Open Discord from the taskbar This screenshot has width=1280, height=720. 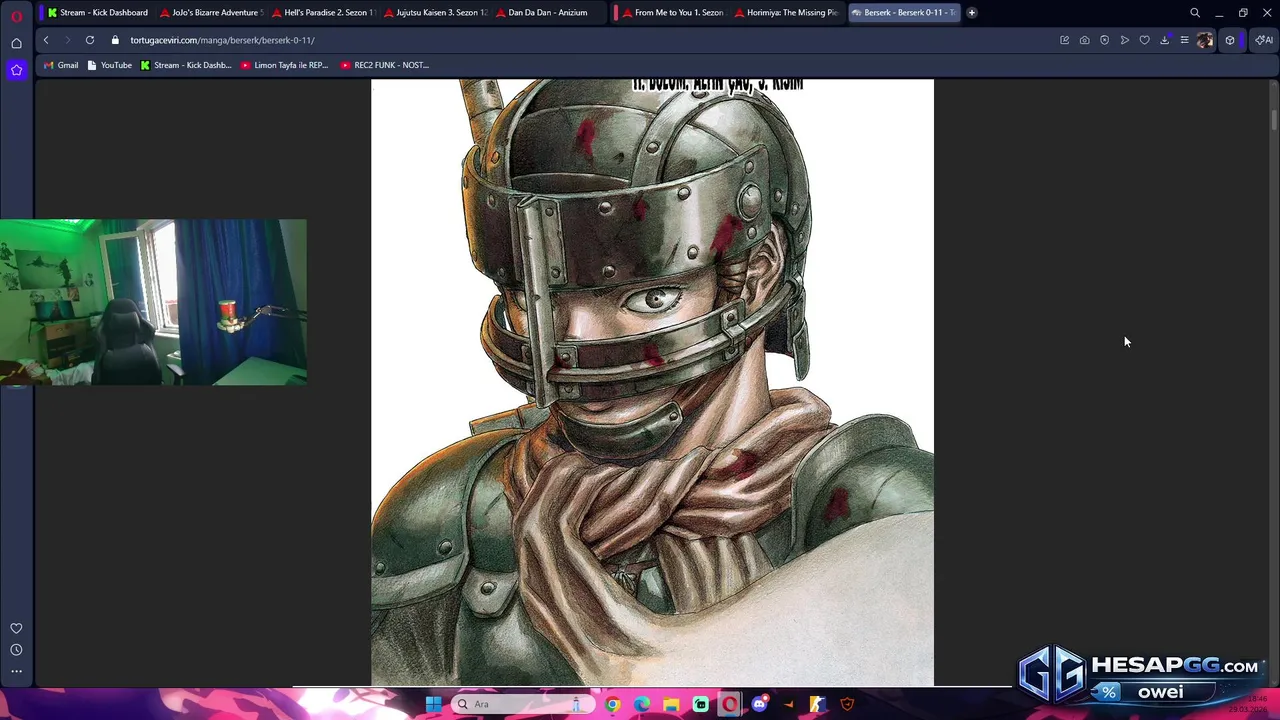(759, 704)
